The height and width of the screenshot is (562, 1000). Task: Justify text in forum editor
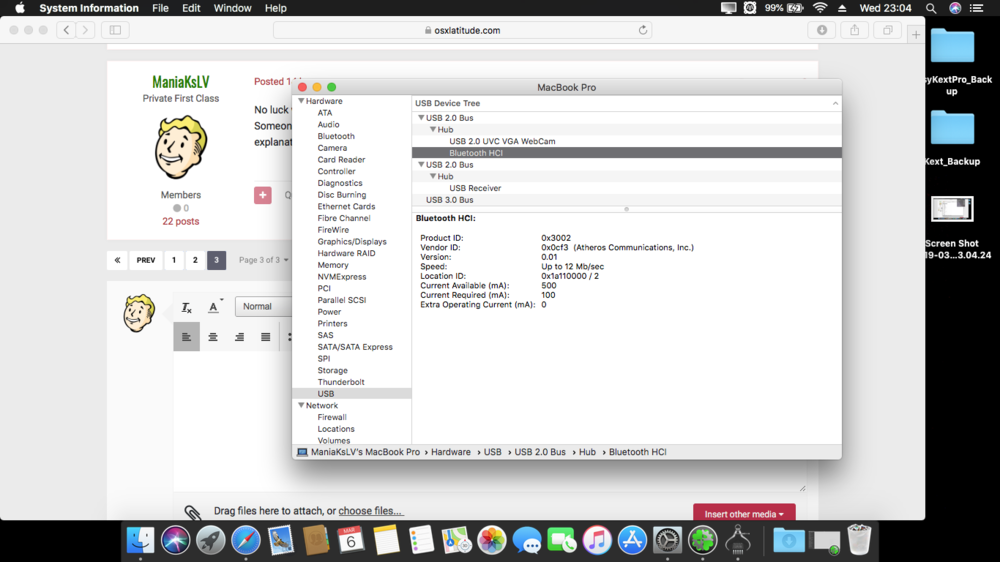[265, 337]
